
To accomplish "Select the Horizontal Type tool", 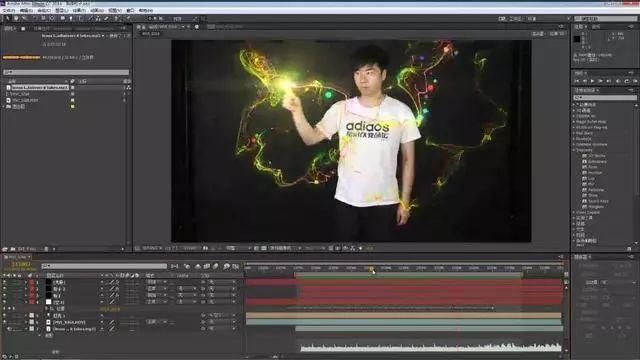I will tap(80, 18).
